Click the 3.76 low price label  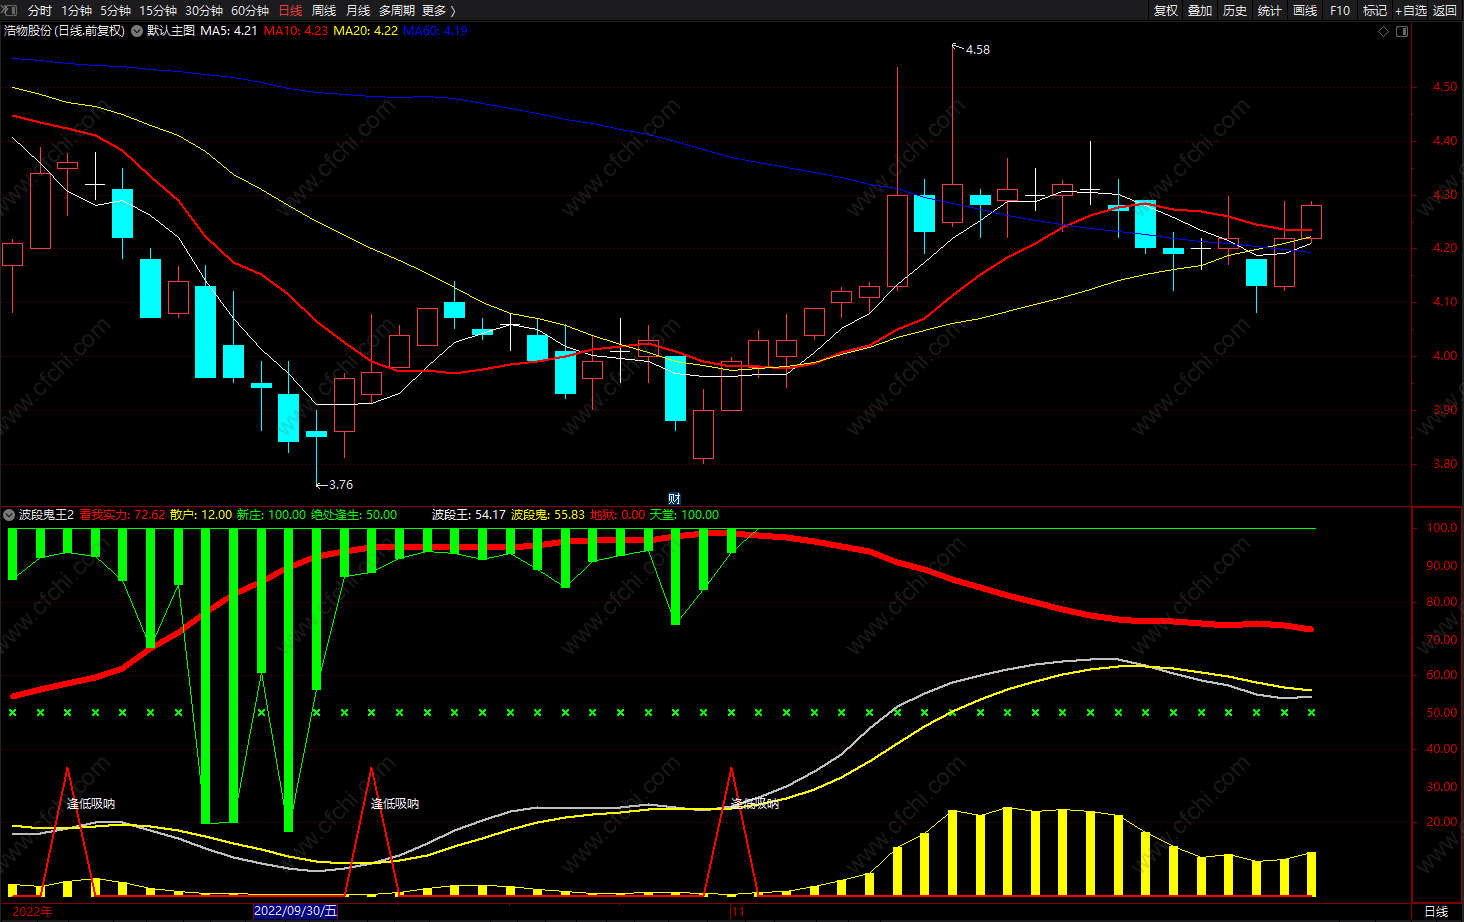tap(340, 485)
